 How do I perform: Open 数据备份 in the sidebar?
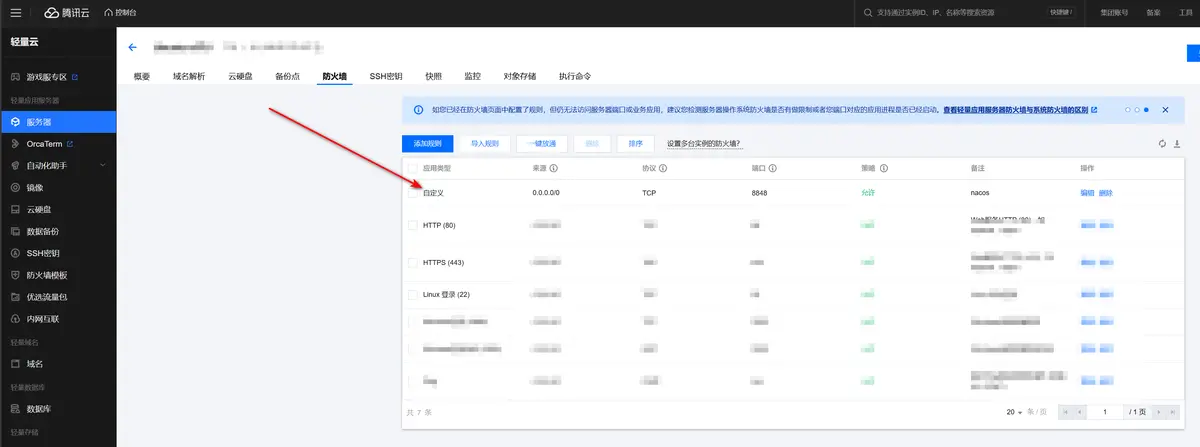(x=58, y=231)
